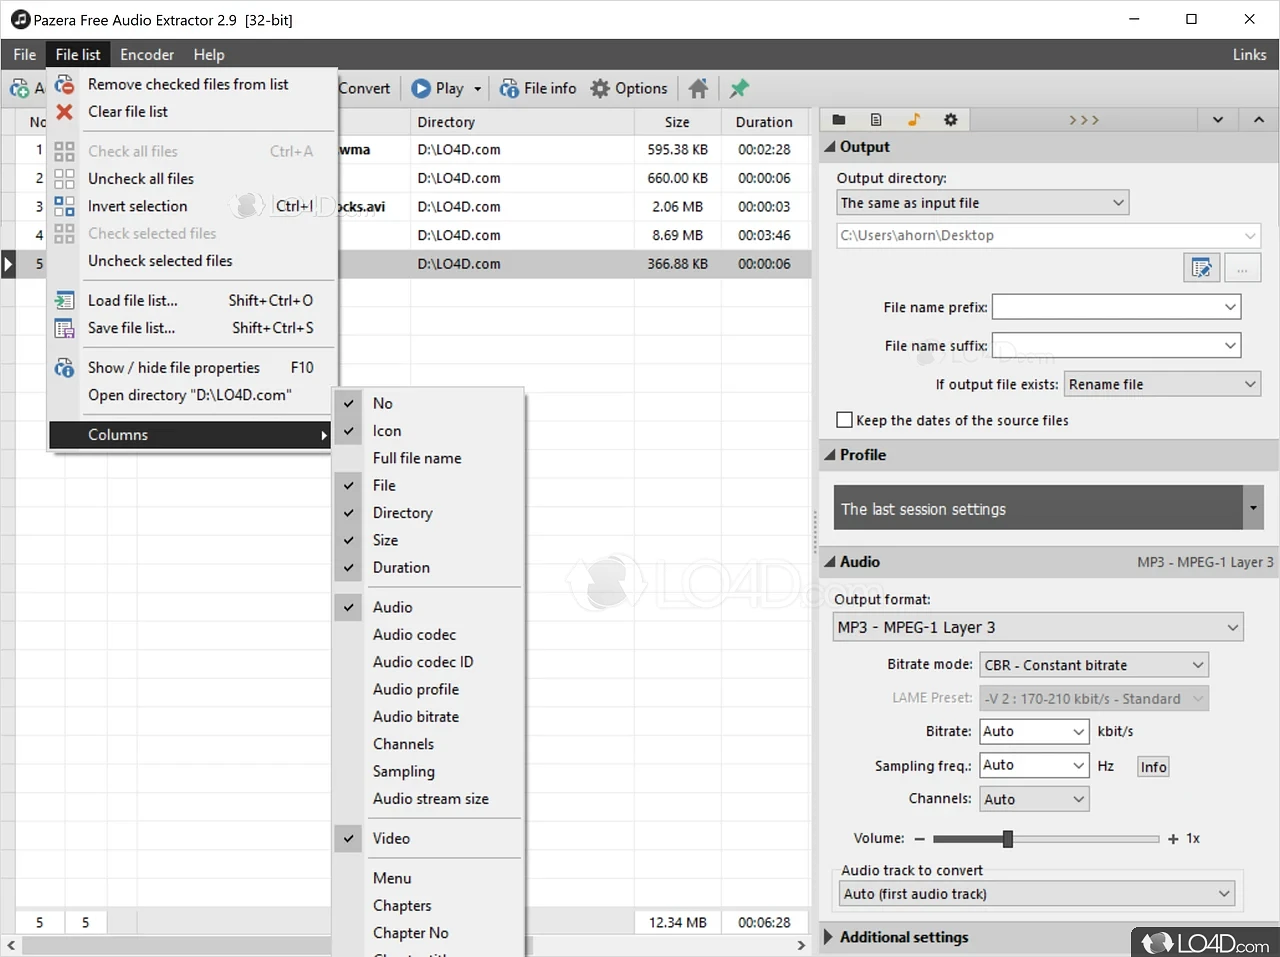
Task: Click the Volume slider handle
Action: click(x=1007, y=839)
